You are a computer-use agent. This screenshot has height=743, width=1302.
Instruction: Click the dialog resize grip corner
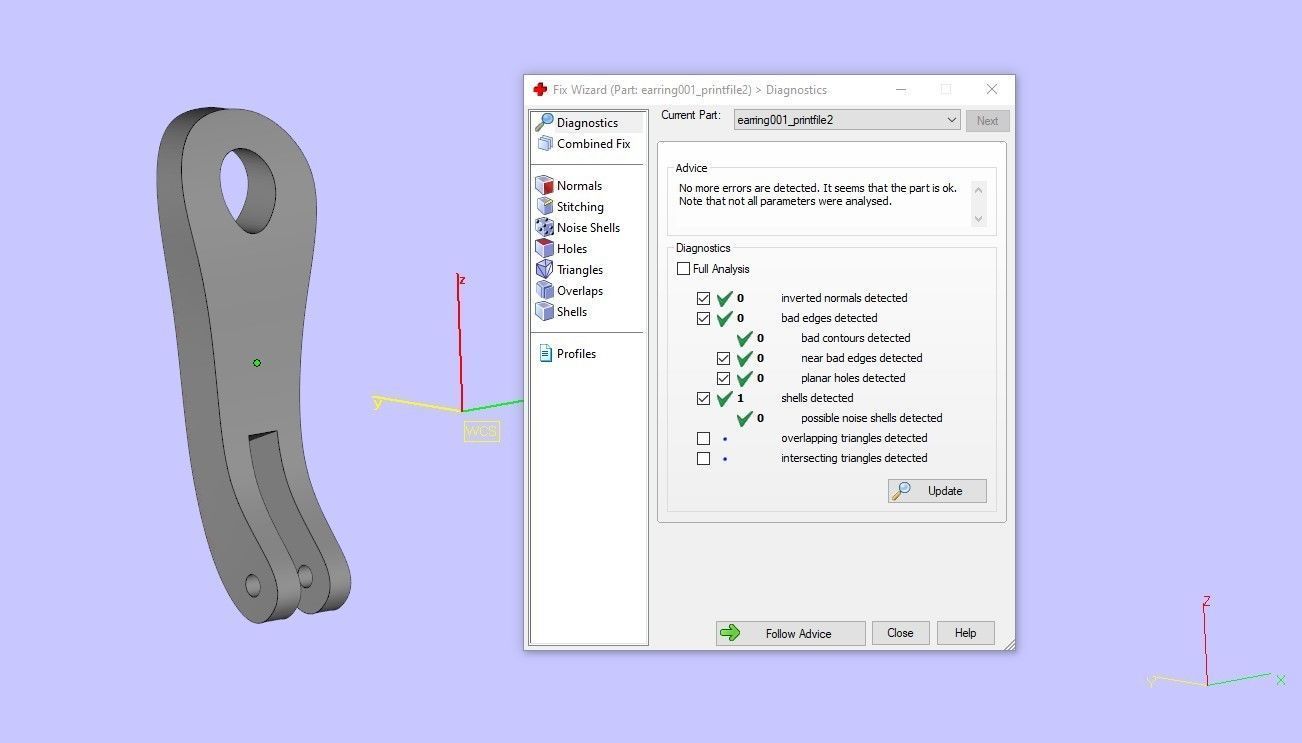pos(1009,644)
